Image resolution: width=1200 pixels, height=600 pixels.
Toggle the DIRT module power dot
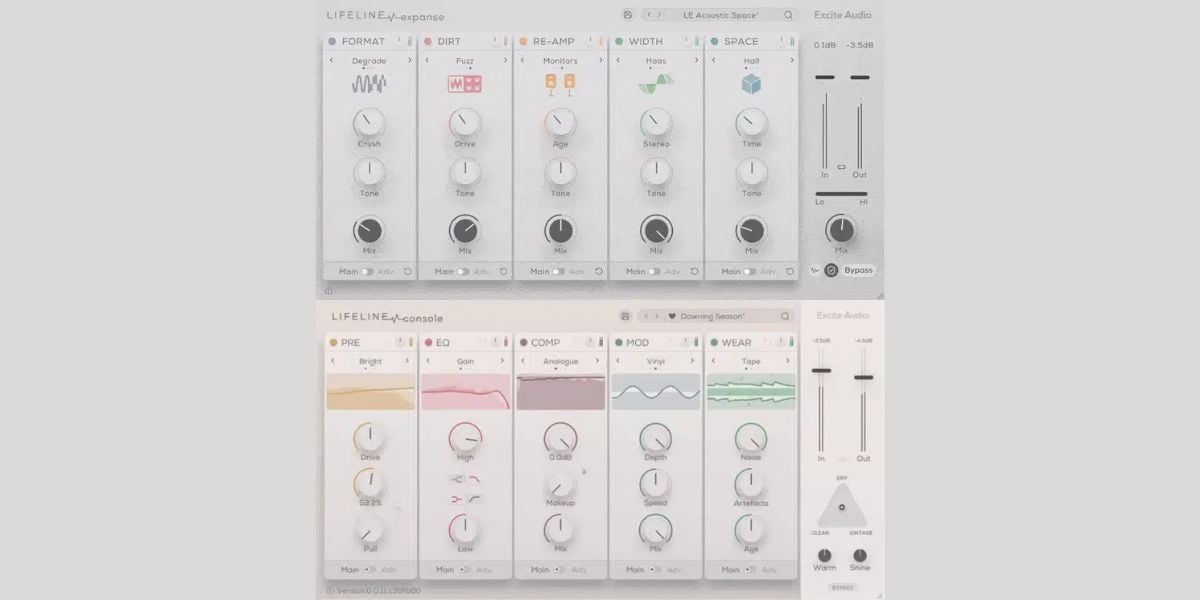pos(428,42)
